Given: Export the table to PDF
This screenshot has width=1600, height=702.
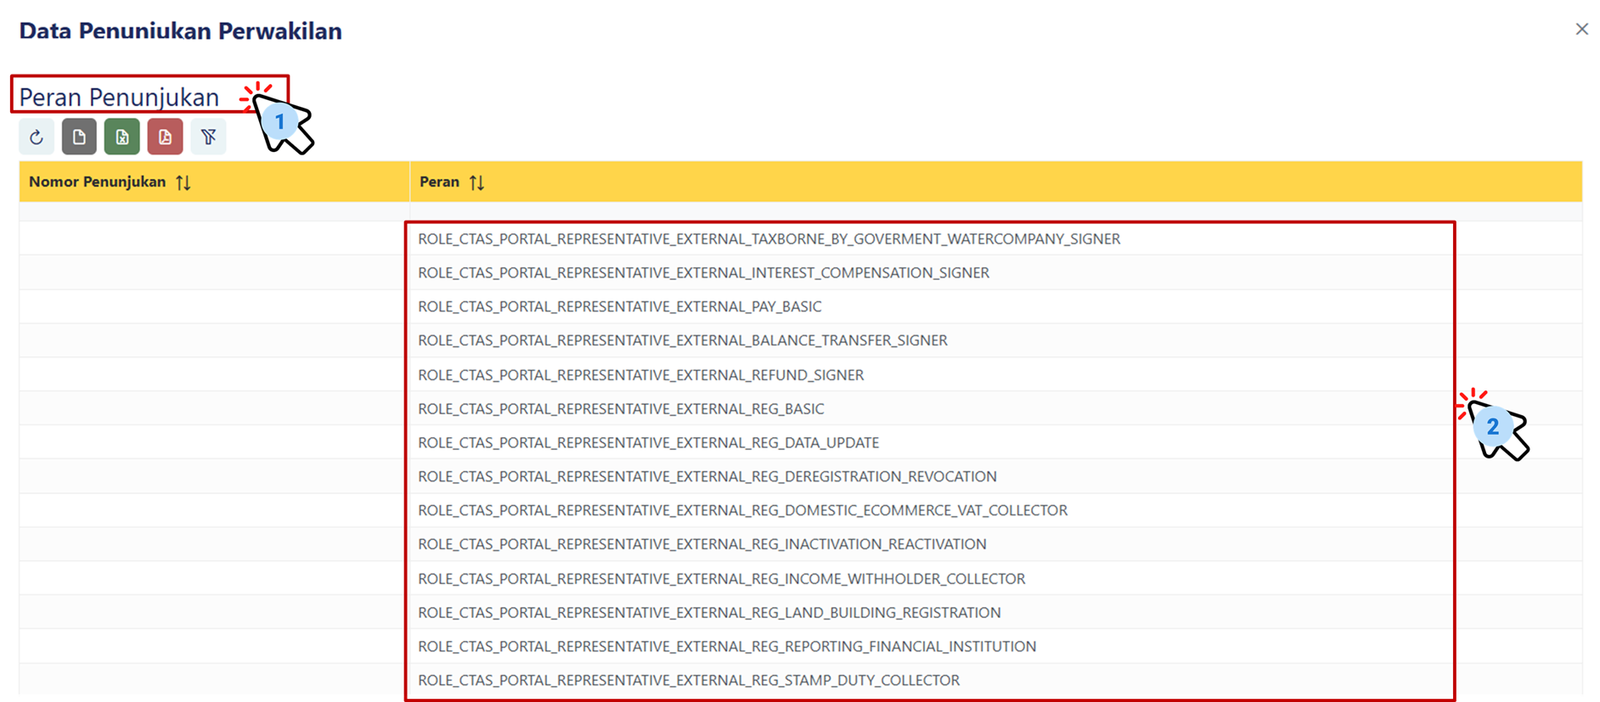Looking at the screenshot, I should (x=165, y=137).
